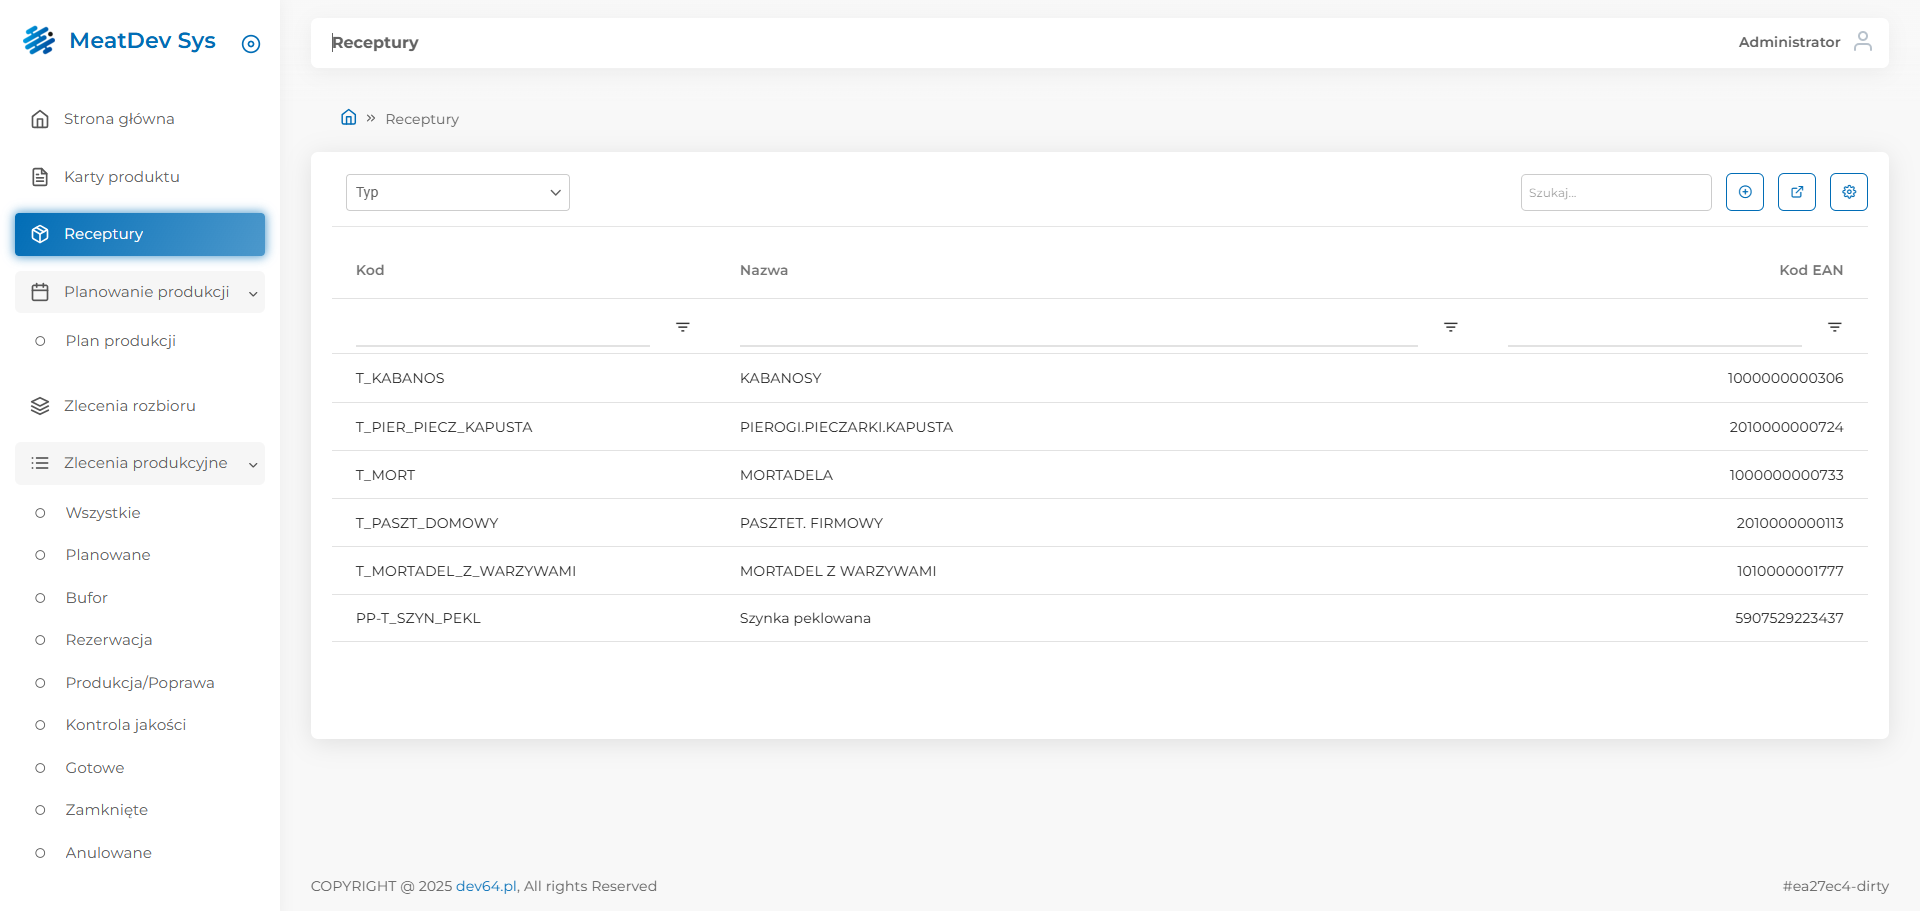Click the add new recipe plus icon
Screen dimensions: 1920x911
click(x=1744, y=192)
